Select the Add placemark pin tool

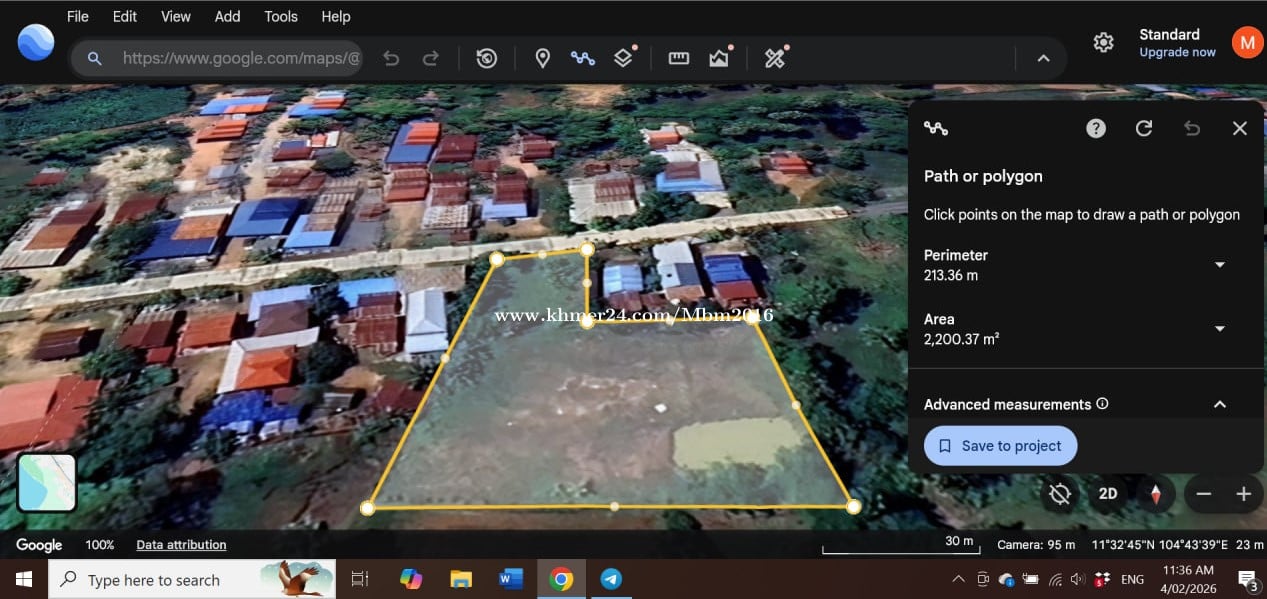pyautogui.click(x=542, y=58)
